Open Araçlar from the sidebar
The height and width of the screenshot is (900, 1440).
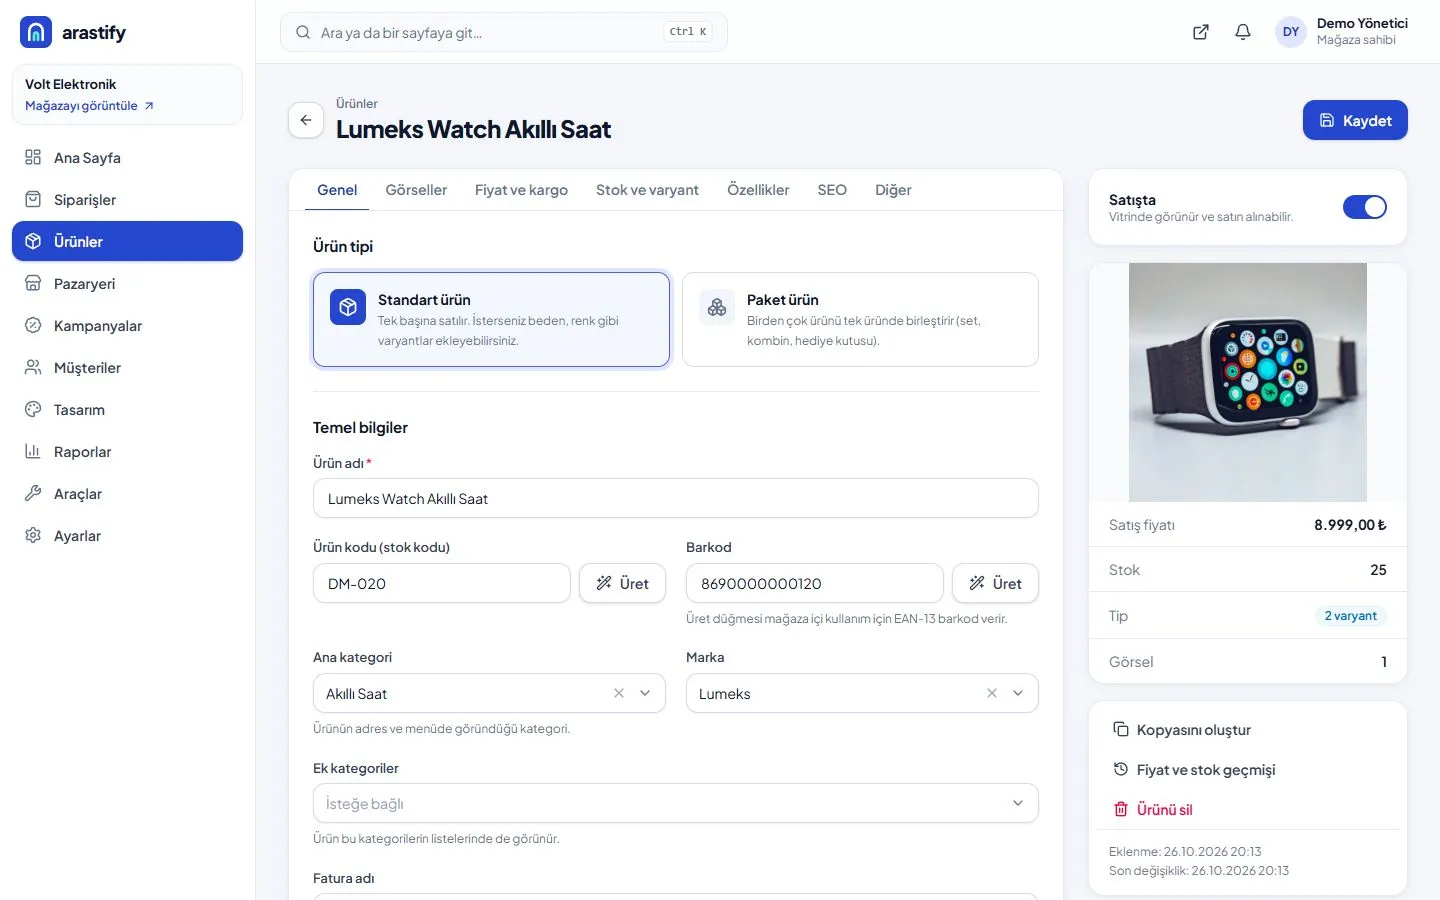coord(127,494)
